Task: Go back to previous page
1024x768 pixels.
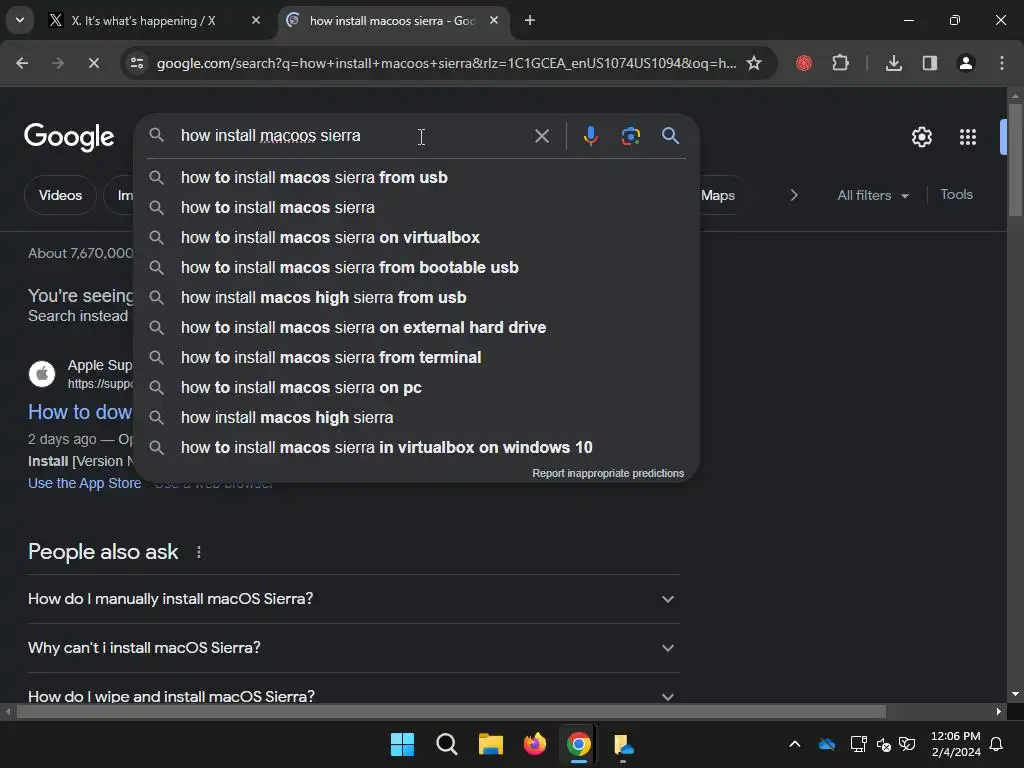Action: pyautogui.click(x=22, y=63)
